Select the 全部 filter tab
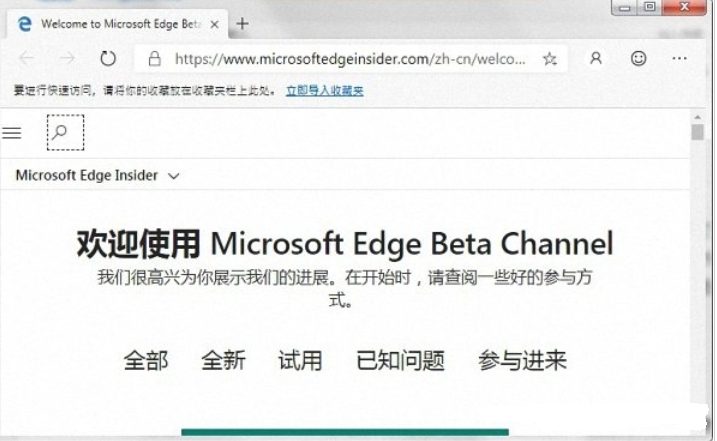The height and width of the screenshot is (441, 717). (146, 360)
